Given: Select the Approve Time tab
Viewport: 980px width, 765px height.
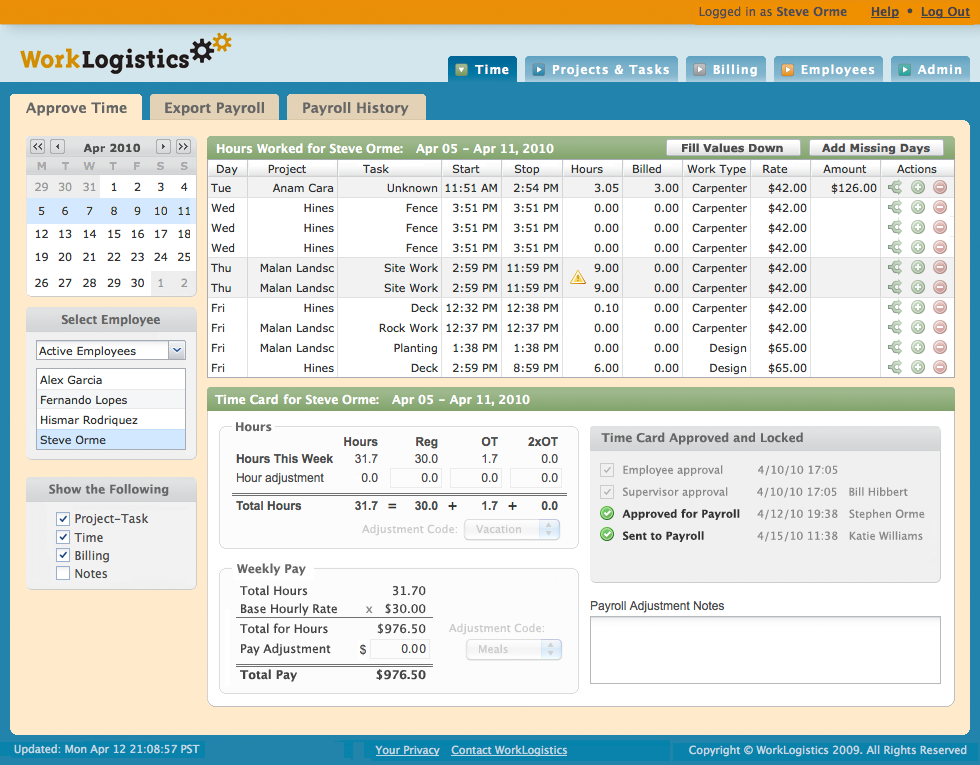Looking at the screenshot, I should pyautogui.click(x=76, y=108).
